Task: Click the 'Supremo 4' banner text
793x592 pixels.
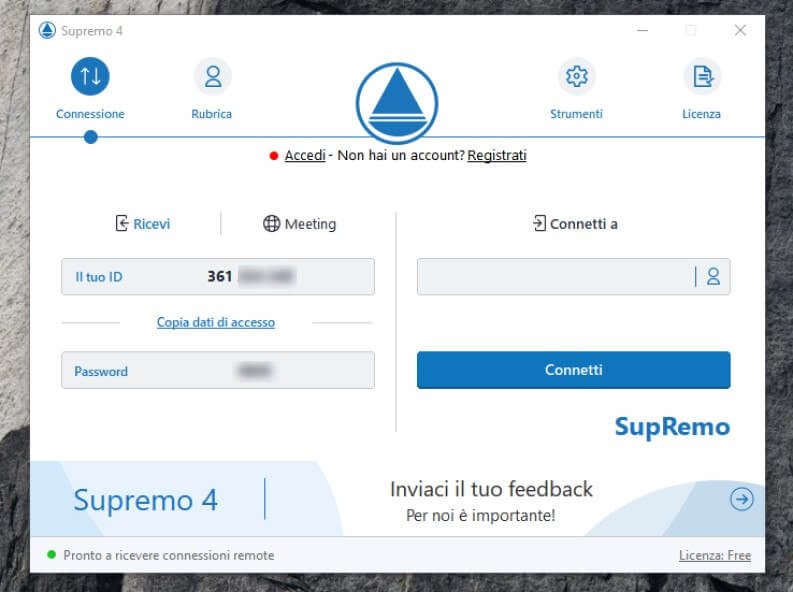Action: click(146, 499)
